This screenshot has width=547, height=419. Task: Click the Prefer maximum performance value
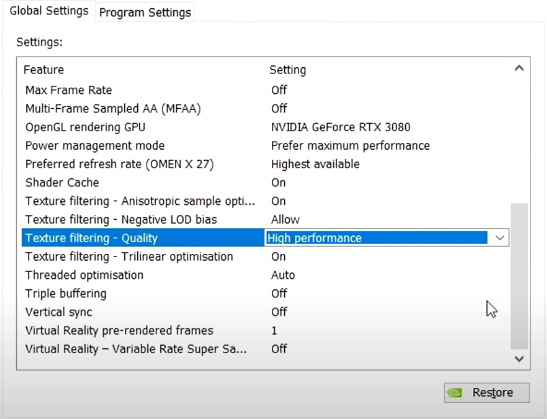pyautogui.click(x=350, y=145)
